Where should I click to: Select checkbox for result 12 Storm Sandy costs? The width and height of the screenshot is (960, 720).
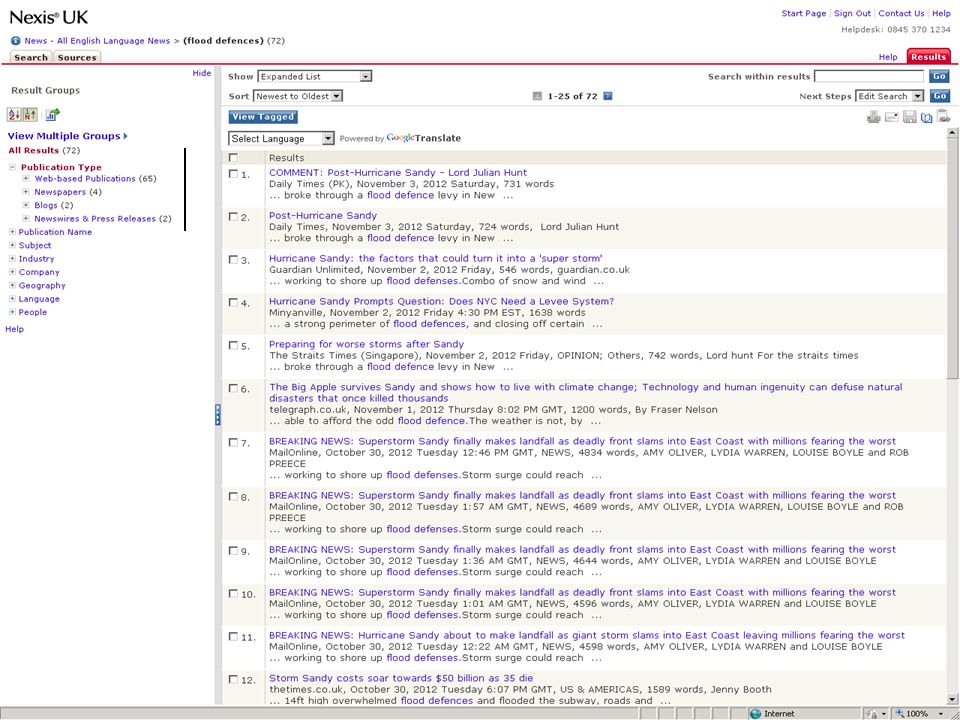[x=233, y=680]
